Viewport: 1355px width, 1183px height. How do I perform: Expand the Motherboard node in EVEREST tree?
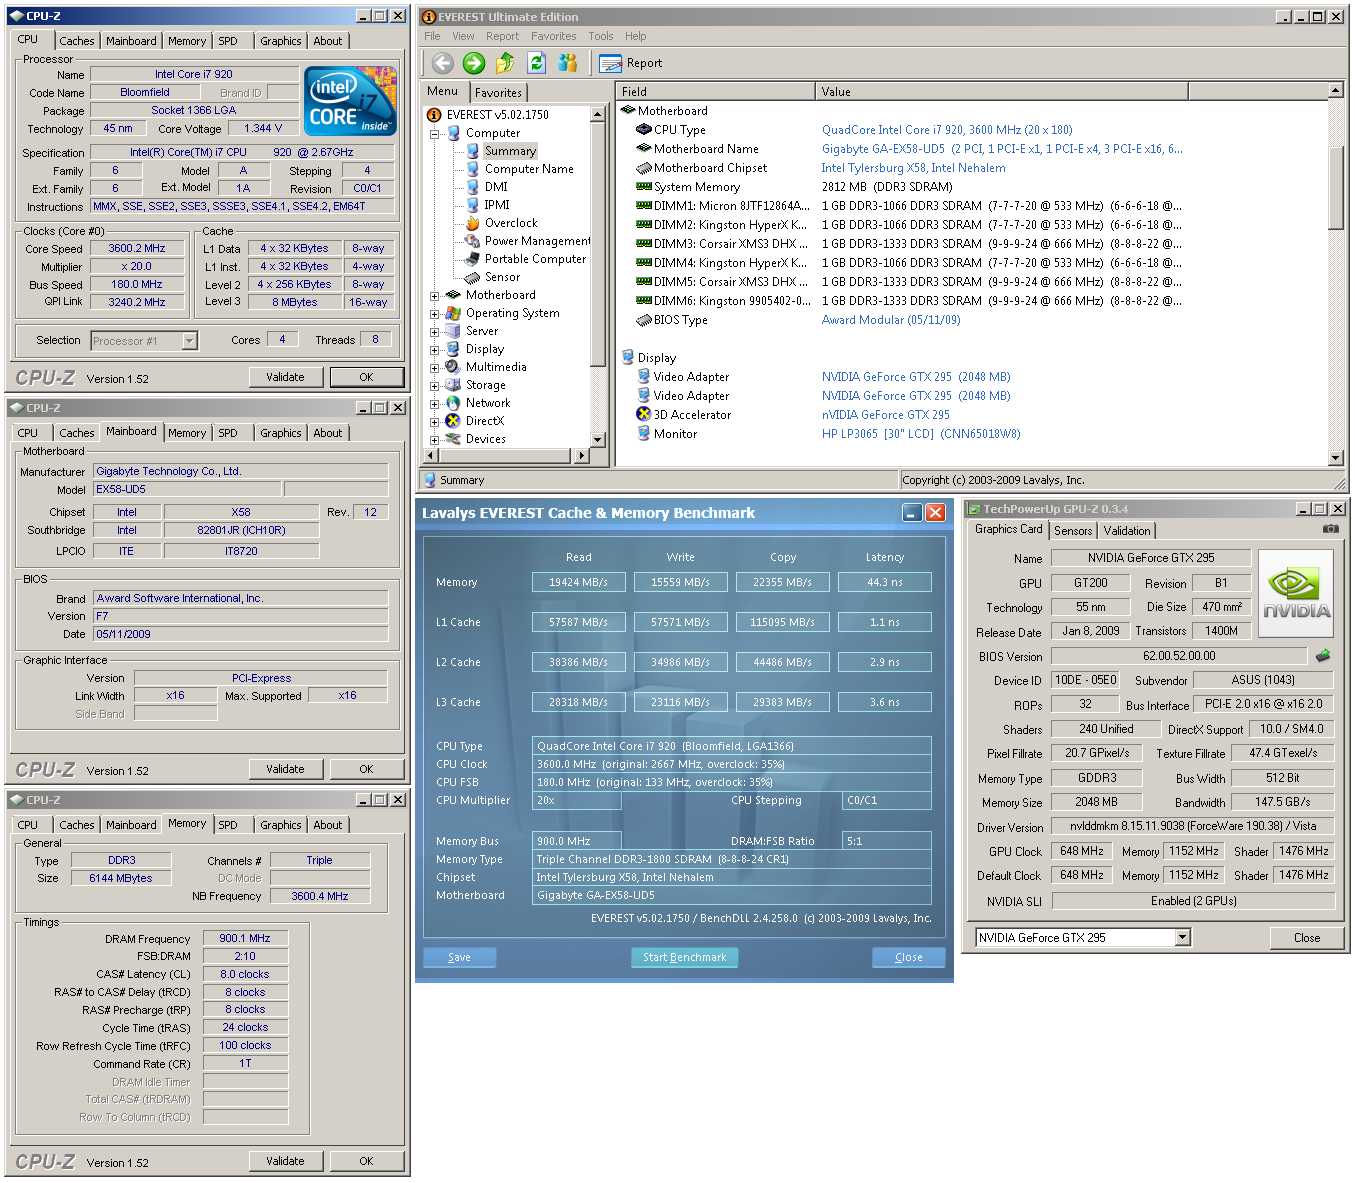[435, 296]
